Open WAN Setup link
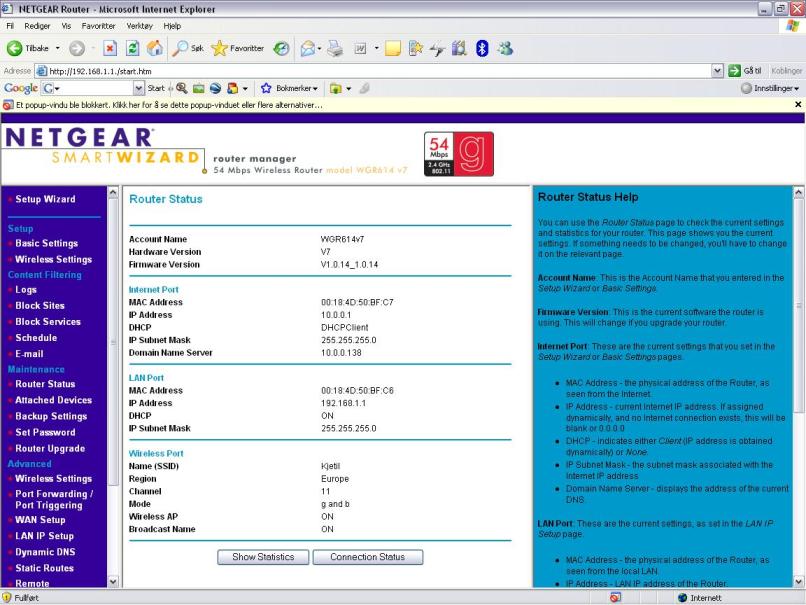Image resolution: width=806 pixels, height=605 pixels. 40,520
